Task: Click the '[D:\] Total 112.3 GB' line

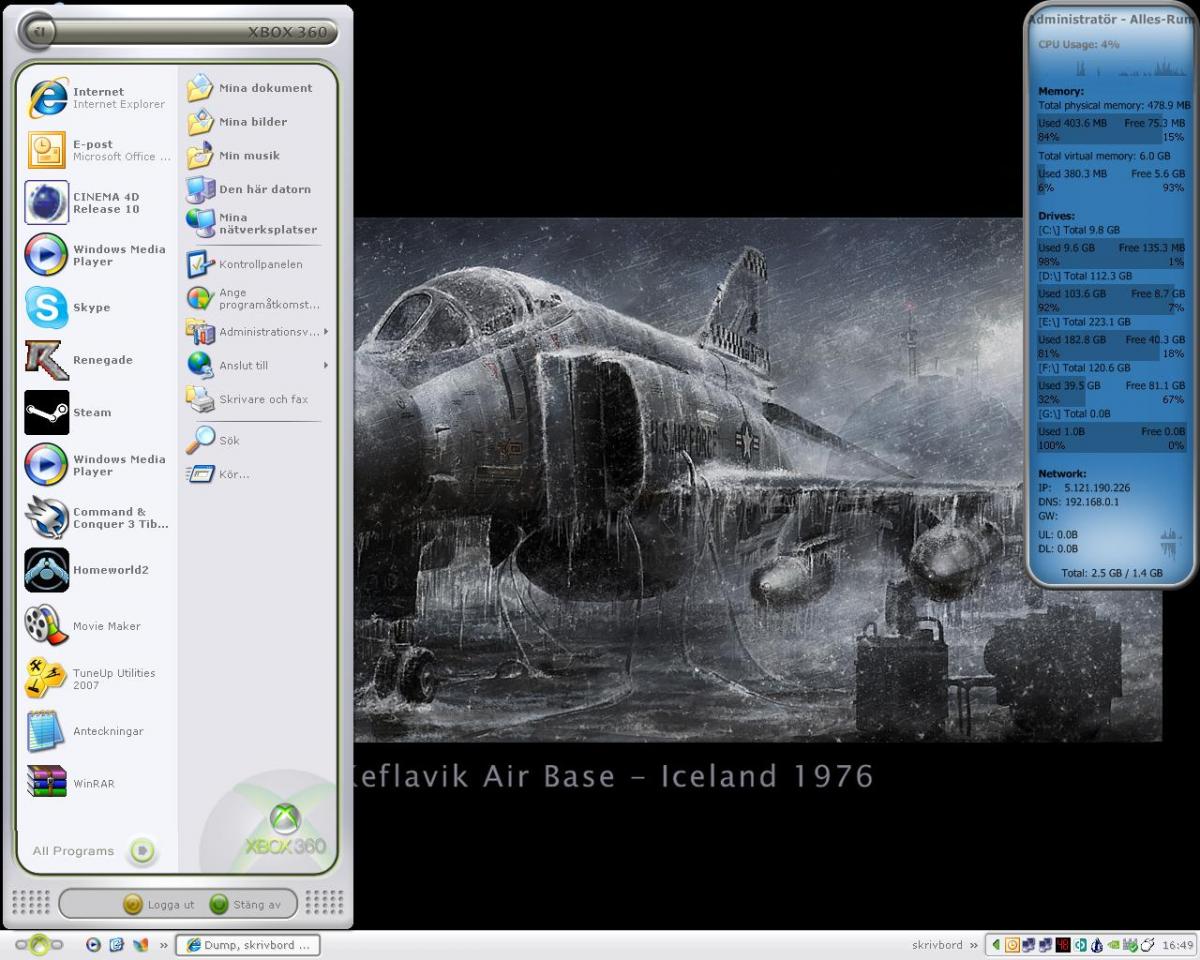Action: (x=1085, y=276)
